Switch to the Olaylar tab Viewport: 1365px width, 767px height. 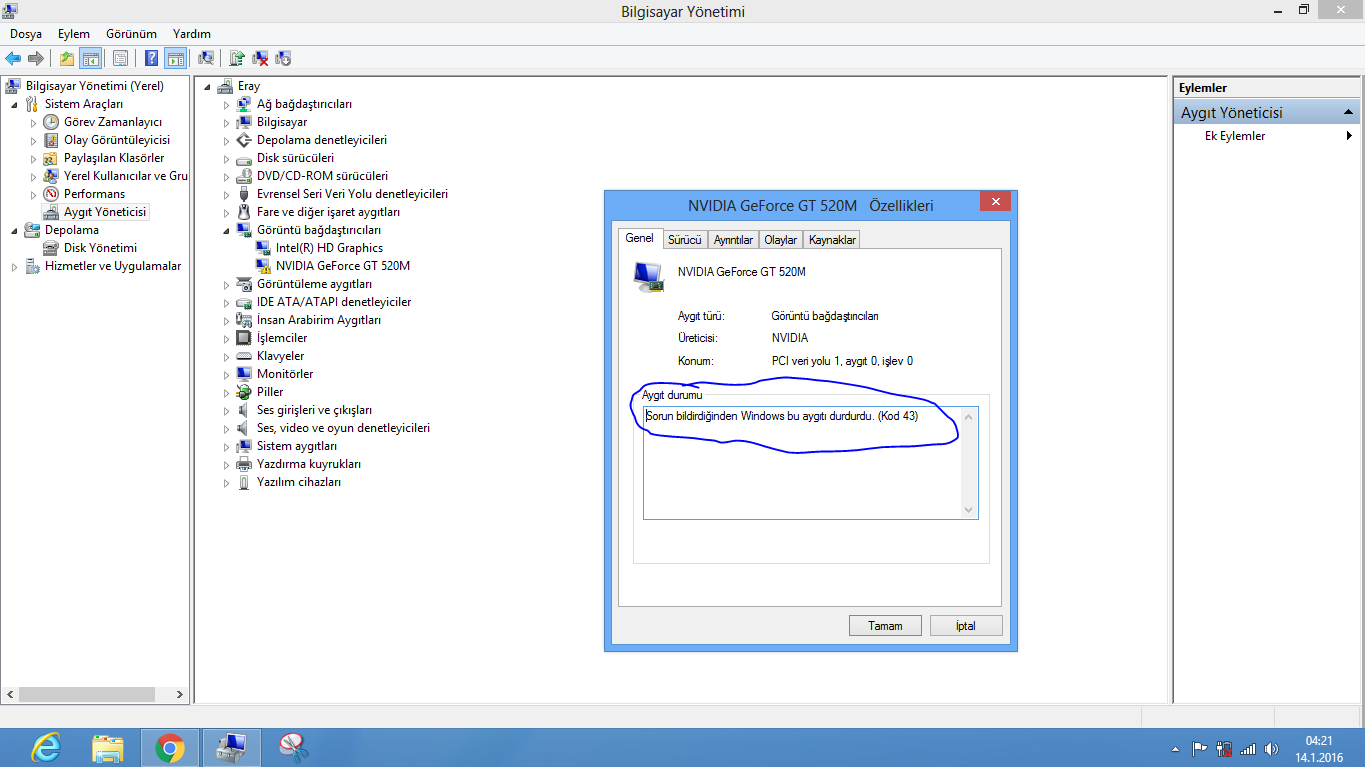[781, 240]
